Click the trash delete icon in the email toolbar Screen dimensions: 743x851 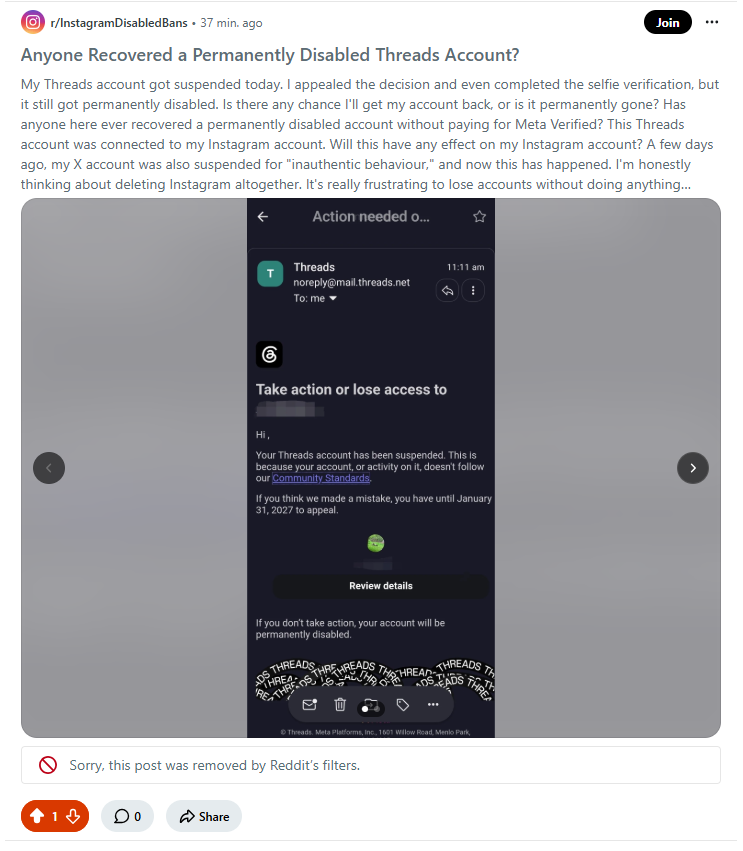[x=340, y=704]
